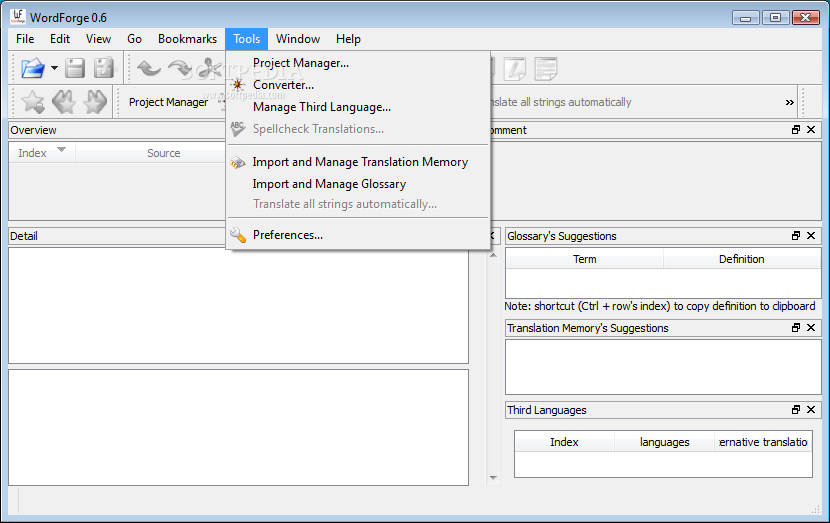This screenshot has width=830, height=523.
Task: Click Translate all strings automatically toolbar button
Action: (x=561, y=102)
